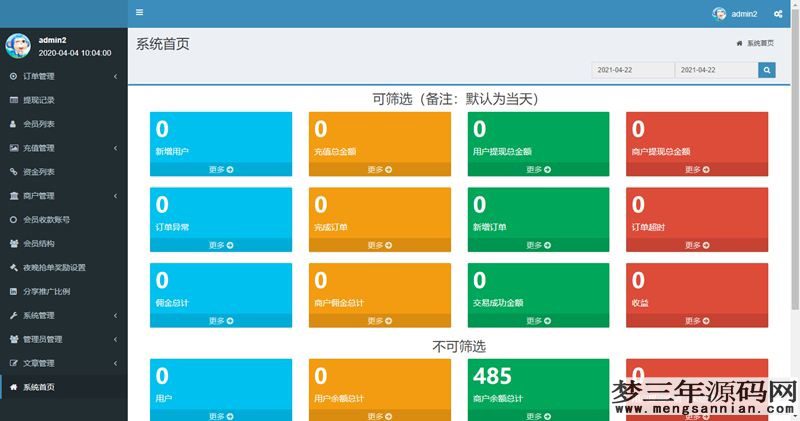Open 夜晚抢单奖励设置 from the sidebar
800x421 pixels.
64,268
